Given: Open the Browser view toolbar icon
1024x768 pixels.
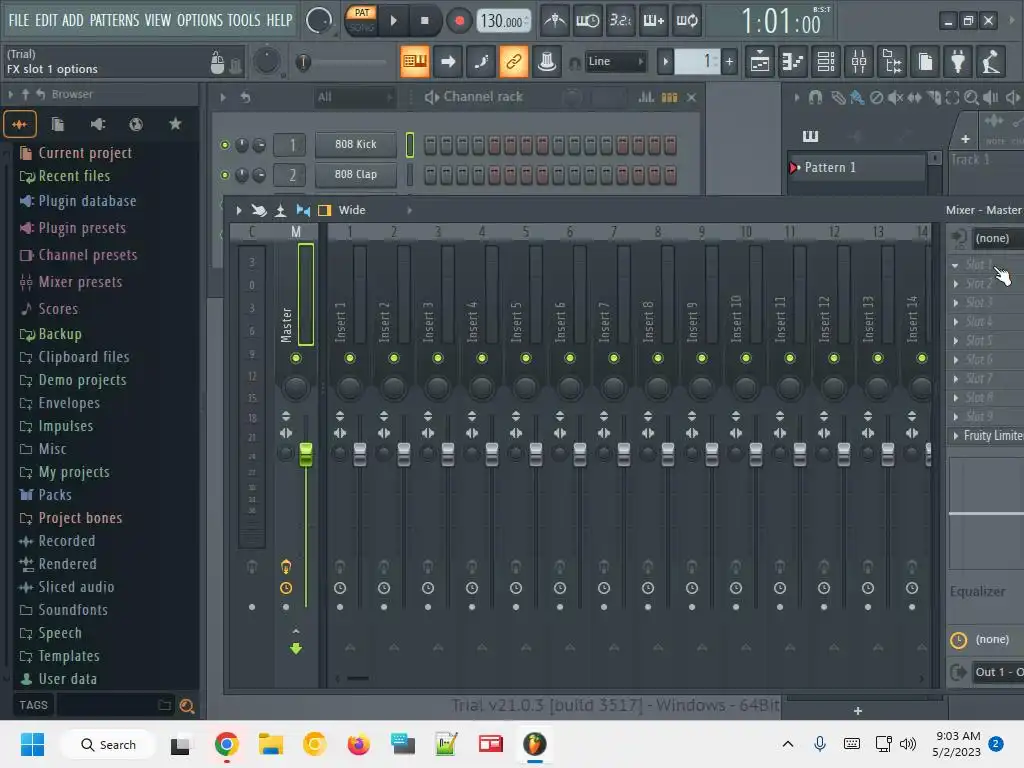Looking at the screenshot, I should (892, 62).
